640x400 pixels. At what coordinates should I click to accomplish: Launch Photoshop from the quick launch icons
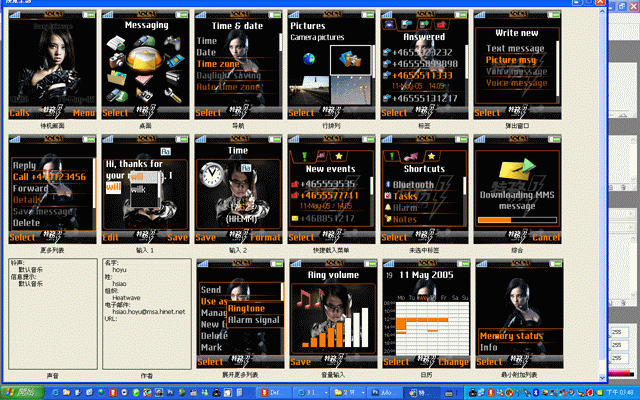pos(170,393)
